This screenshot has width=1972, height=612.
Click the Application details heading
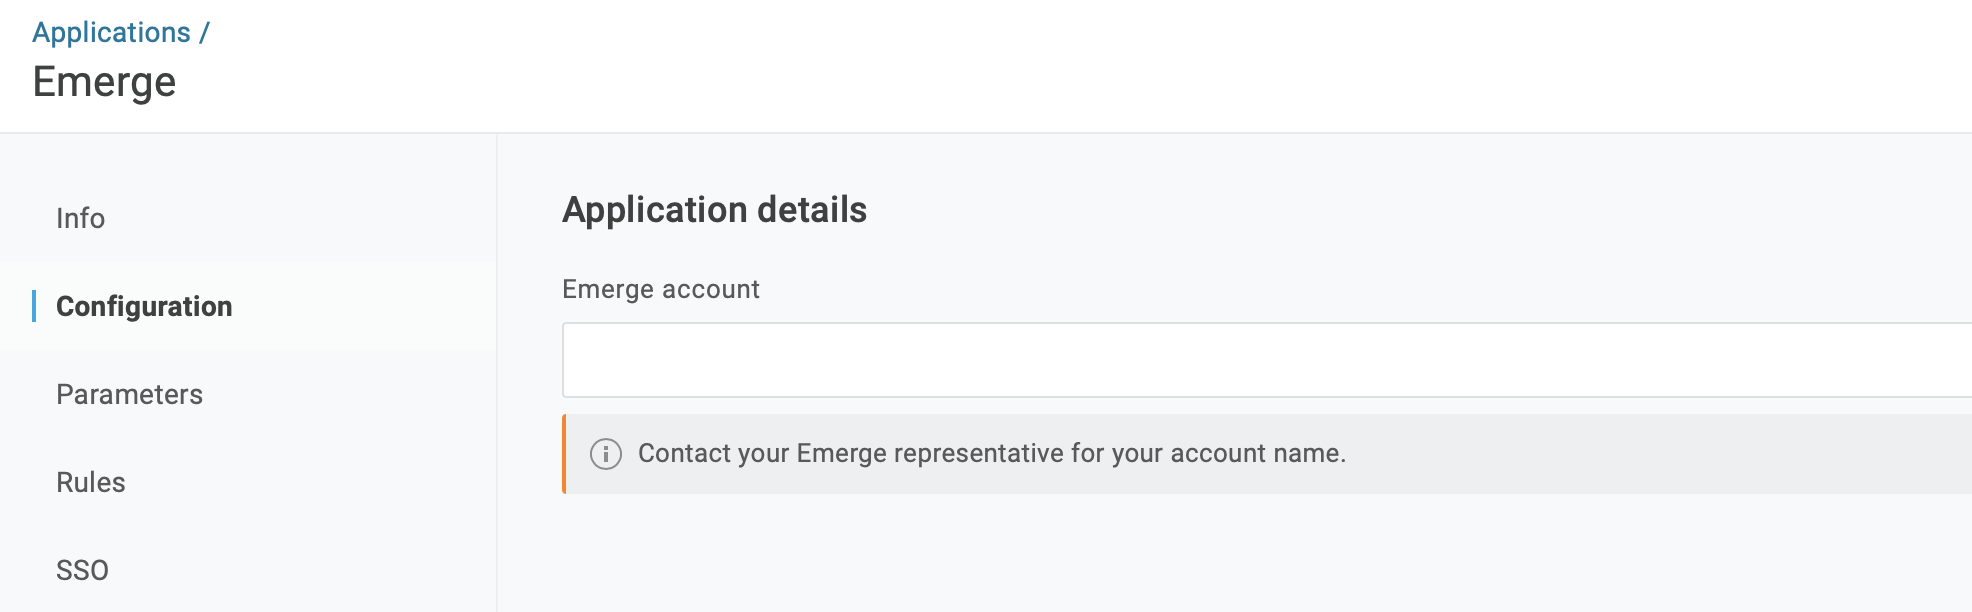coord(714,210)
